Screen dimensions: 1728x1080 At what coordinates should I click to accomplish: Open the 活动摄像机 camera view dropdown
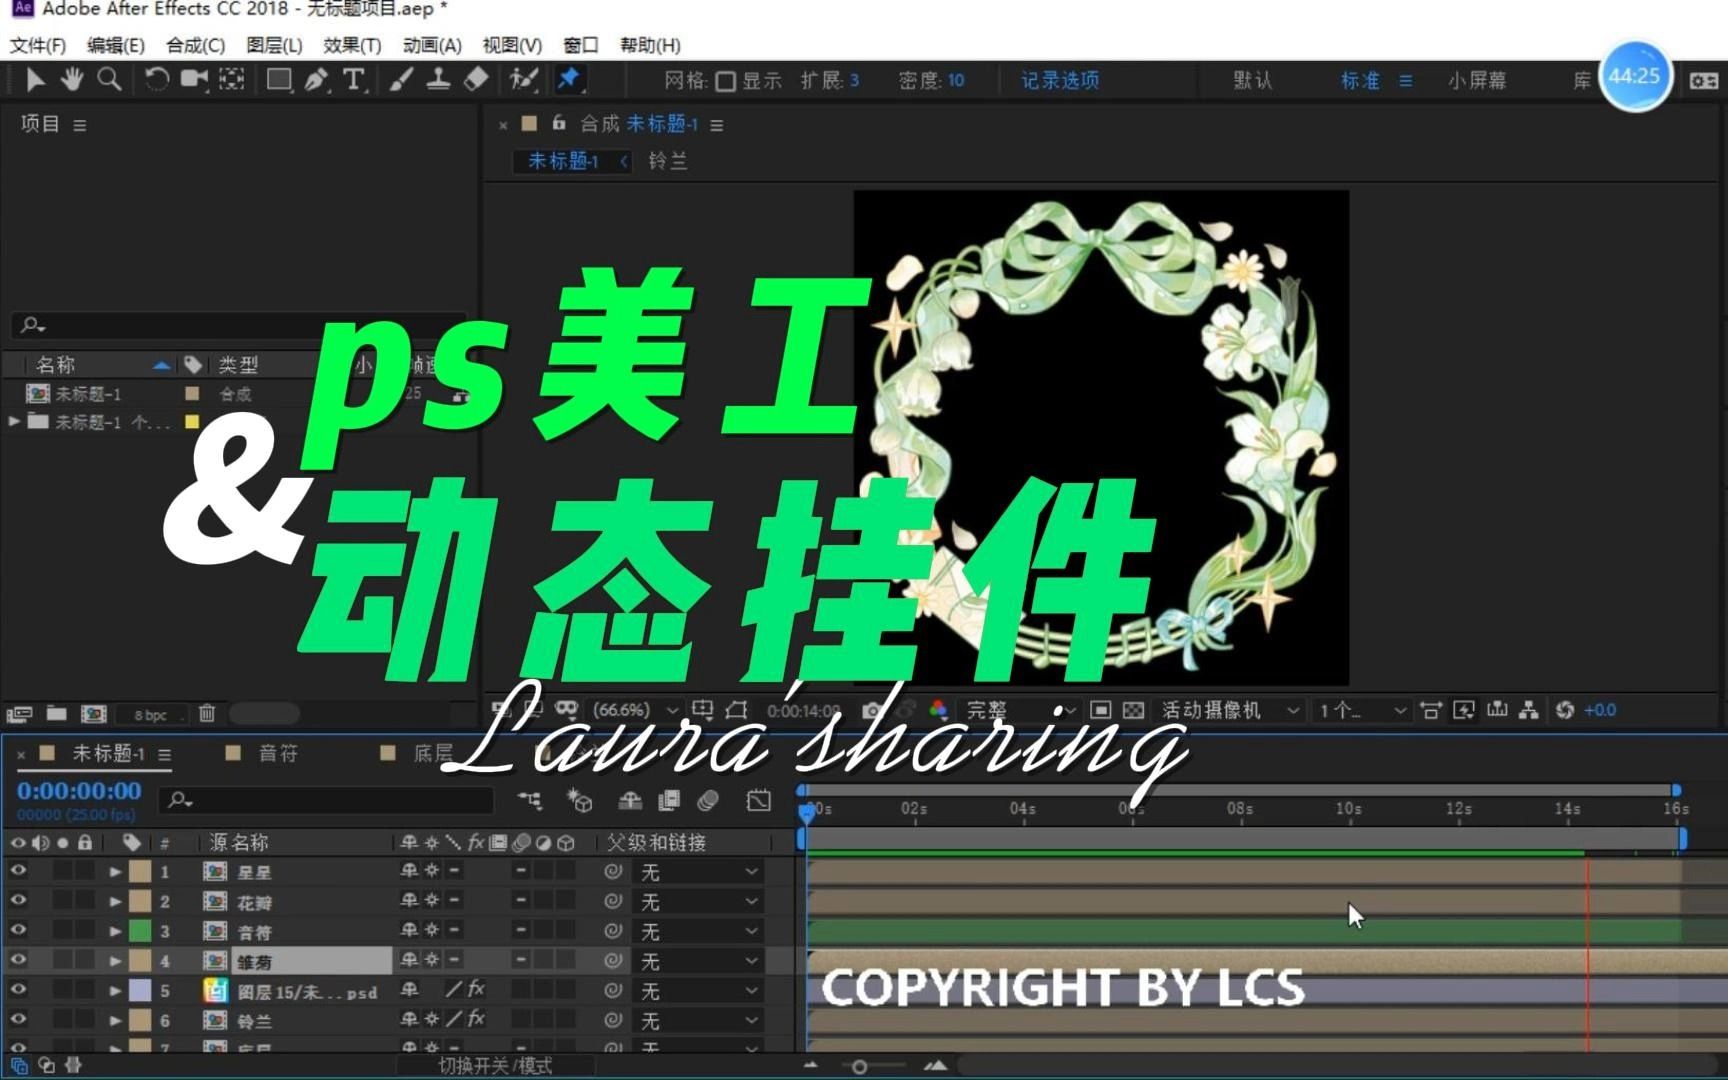coord(1230,710)
